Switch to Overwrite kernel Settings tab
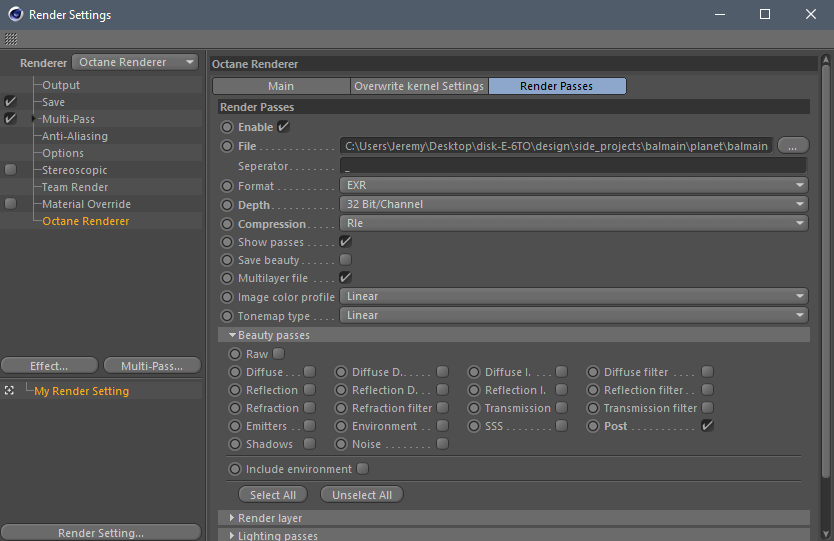 click(x=419, y=86)
